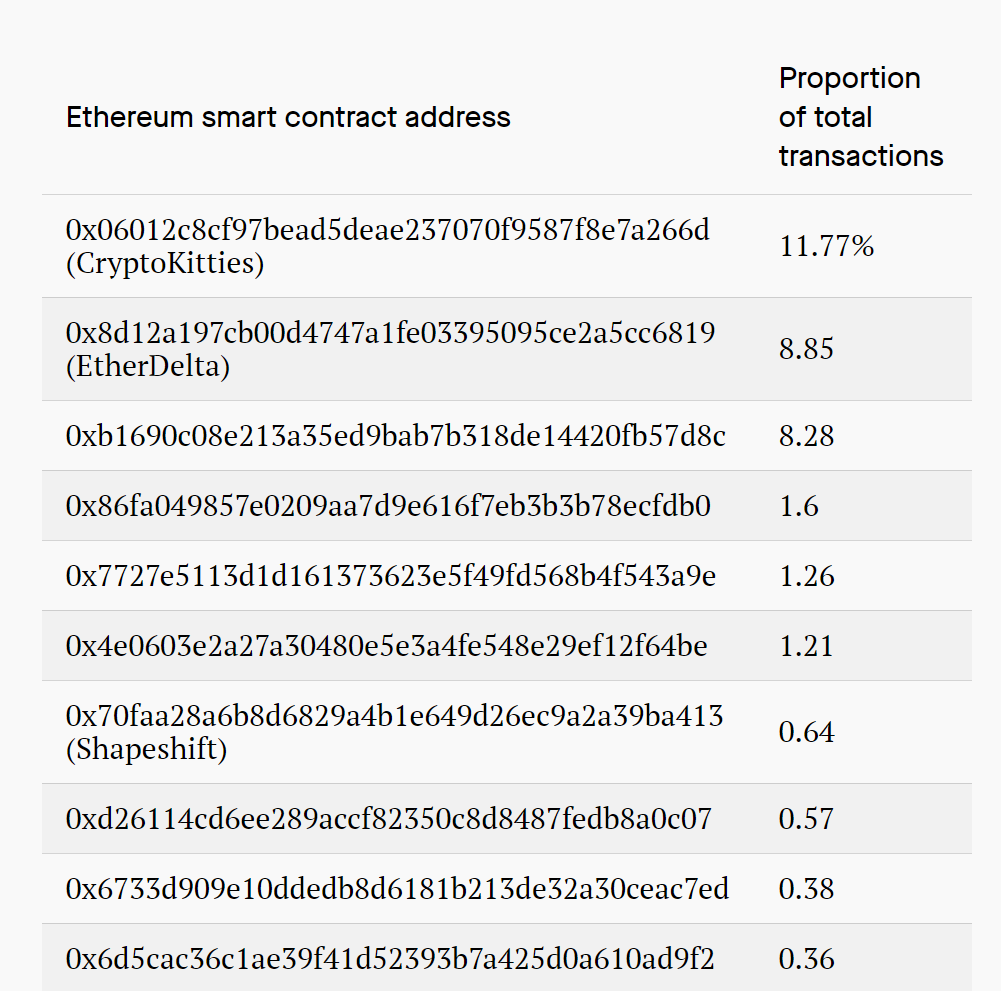Click the 'Ethereum smart contract address' column header

(x=288, y=117)
